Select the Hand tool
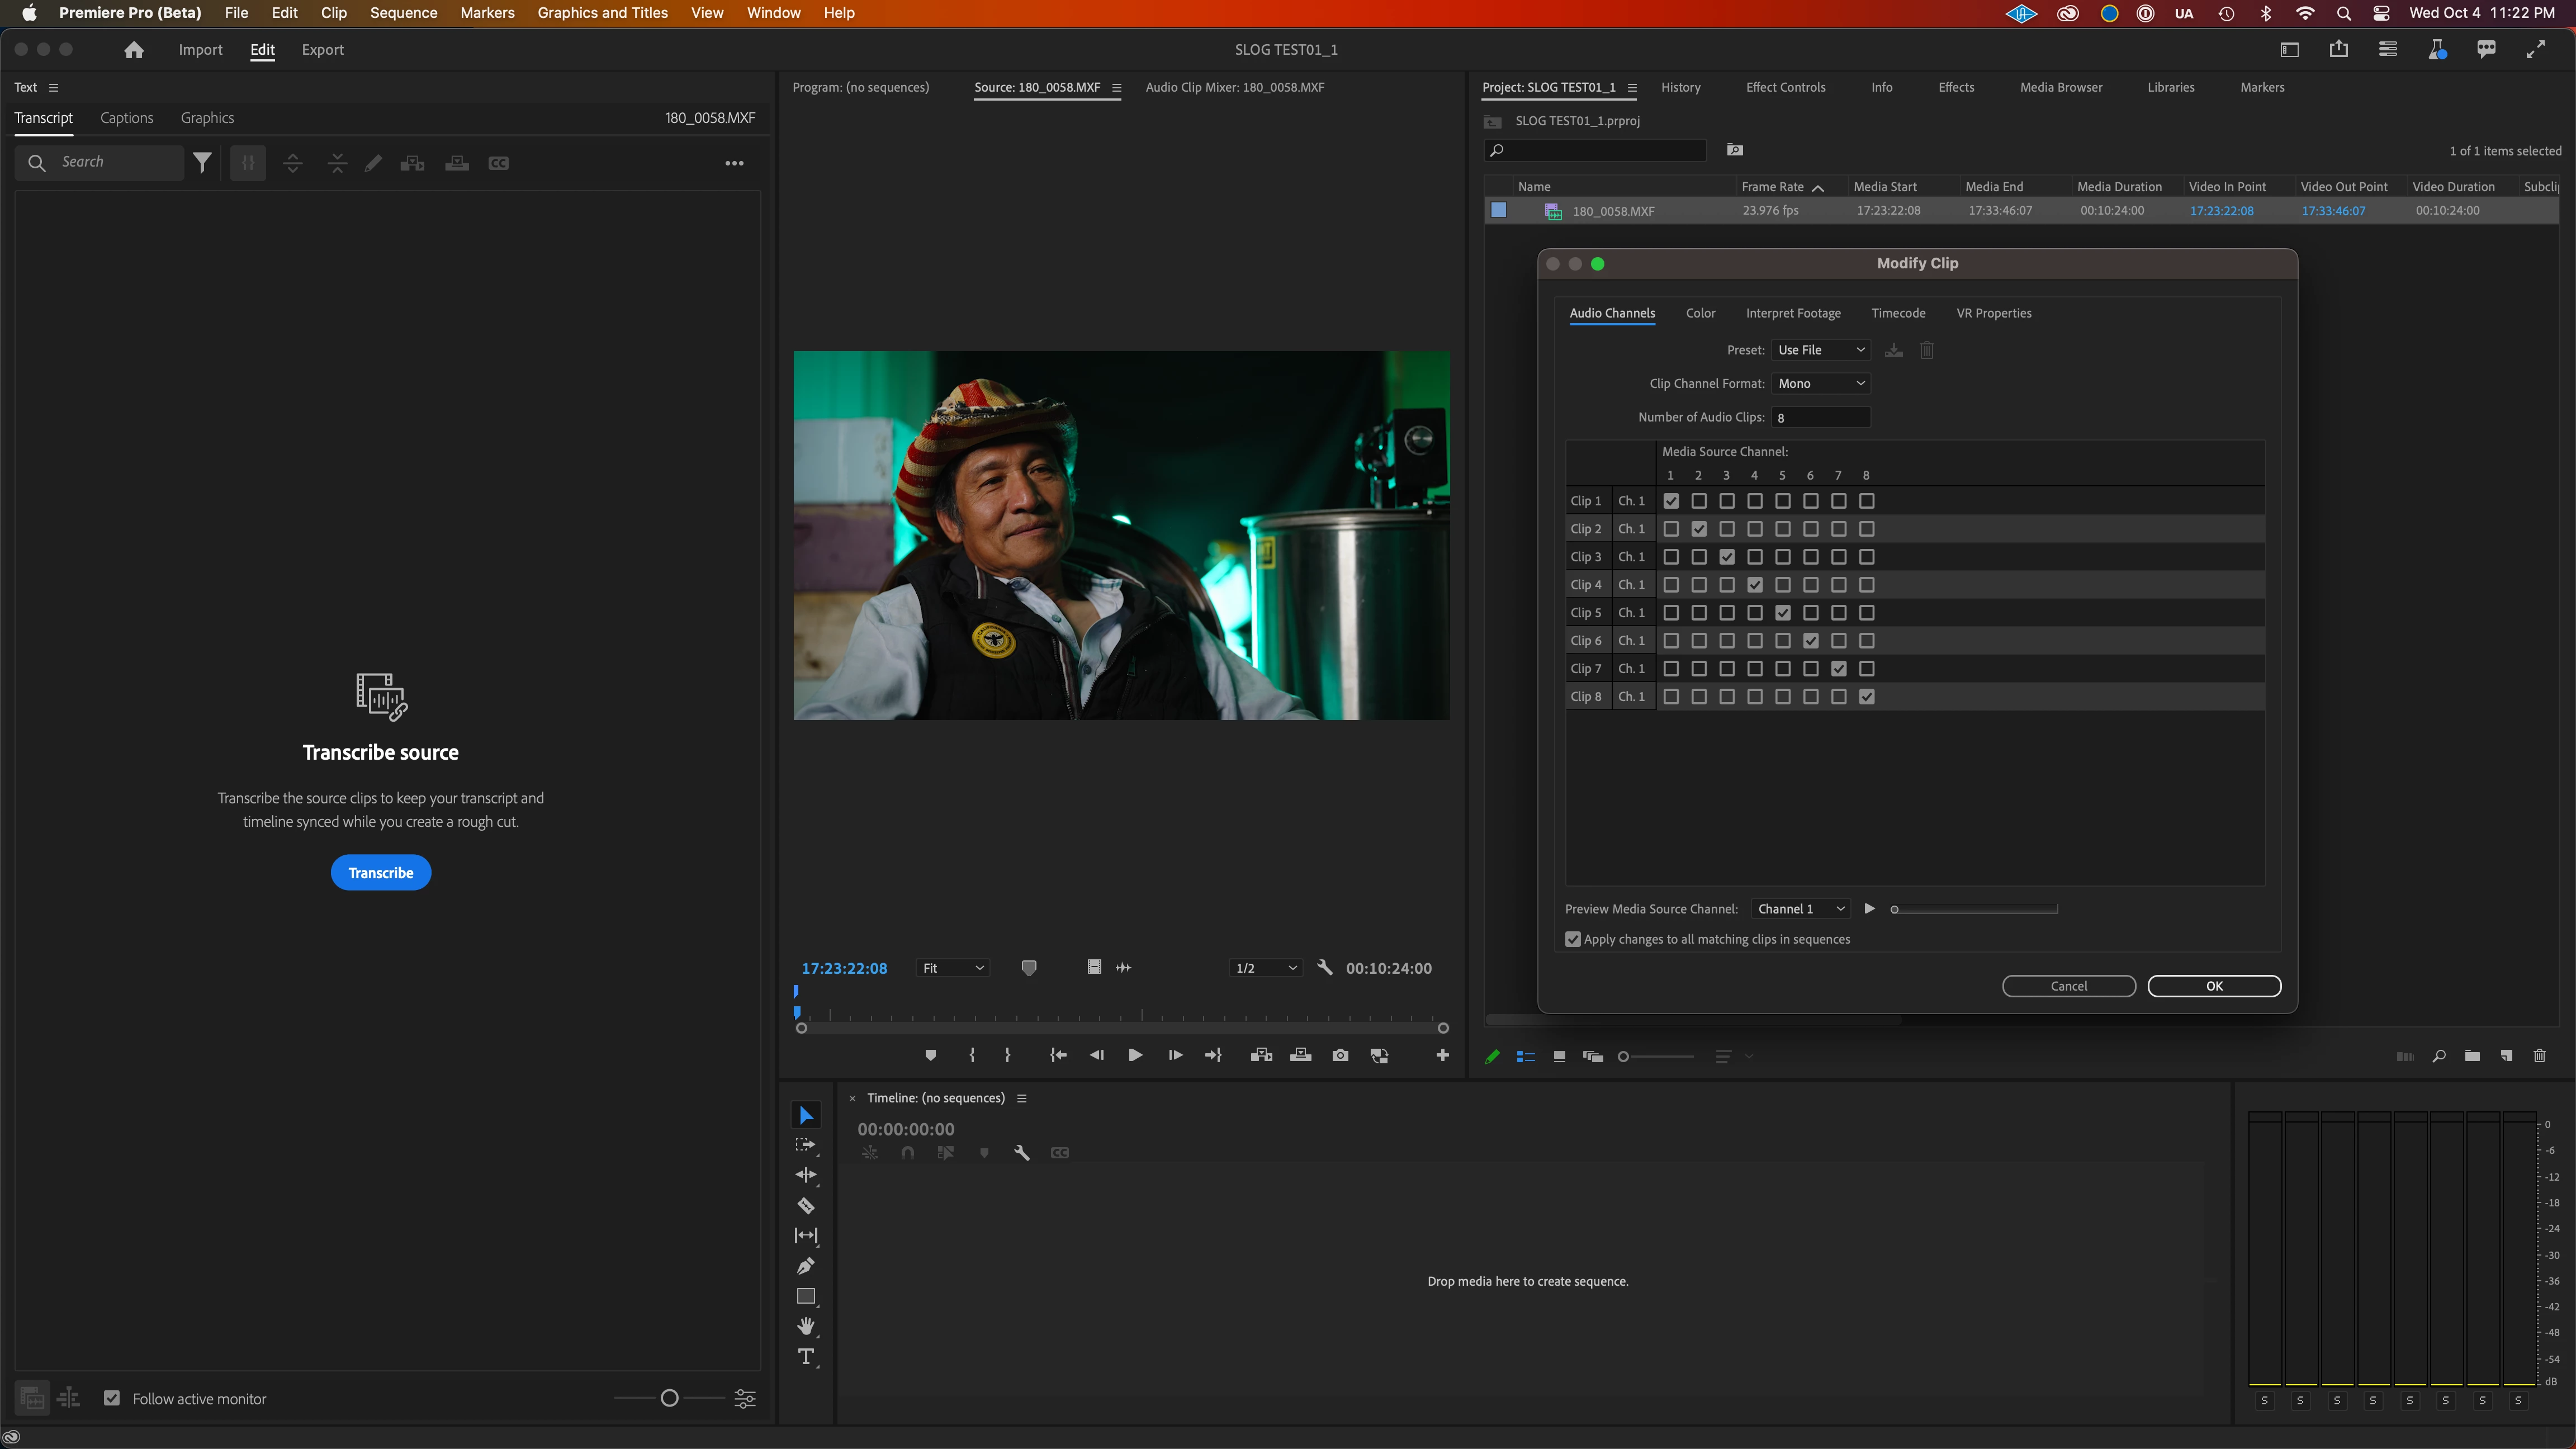This screenshot has height=1449, width=2576. point(806,1326)
